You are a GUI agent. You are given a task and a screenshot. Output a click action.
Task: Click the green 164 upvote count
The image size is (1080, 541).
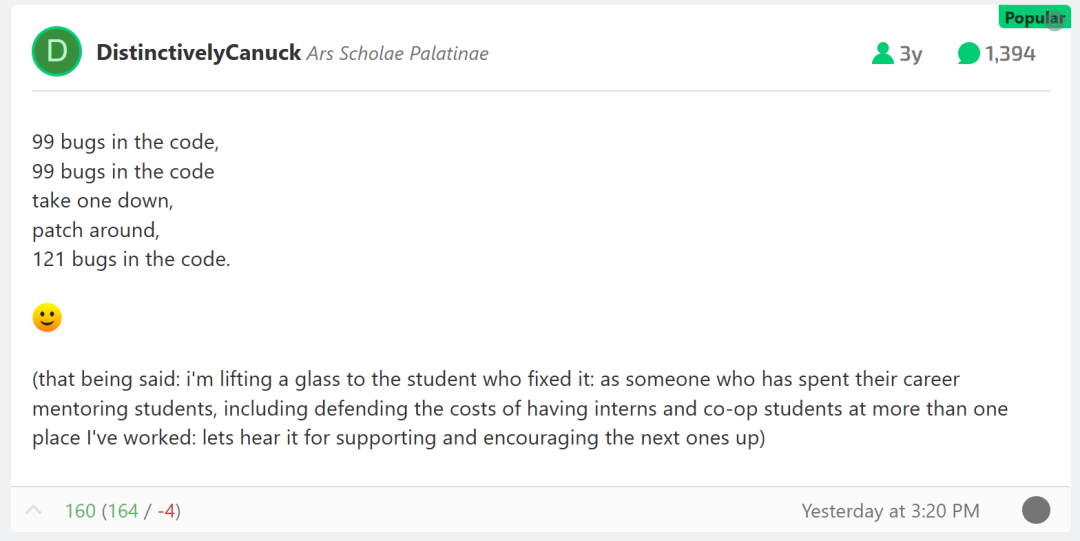coord(123,511)
